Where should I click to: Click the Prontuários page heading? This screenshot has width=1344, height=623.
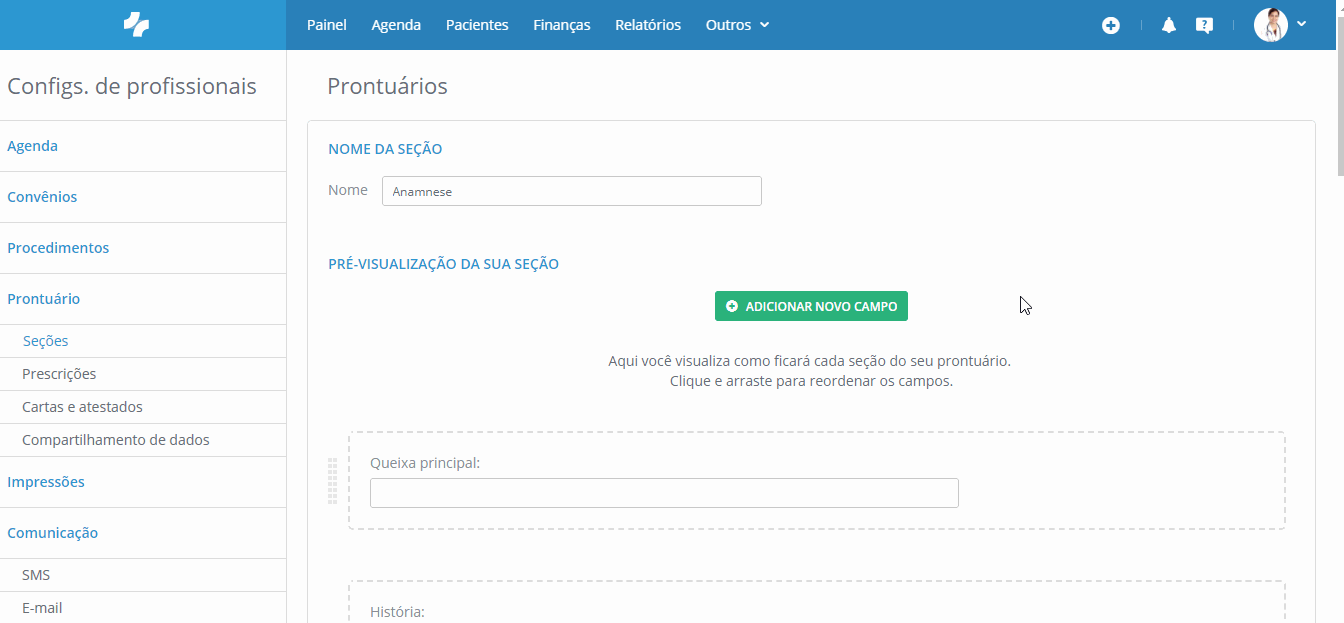[x=387, y=86]
